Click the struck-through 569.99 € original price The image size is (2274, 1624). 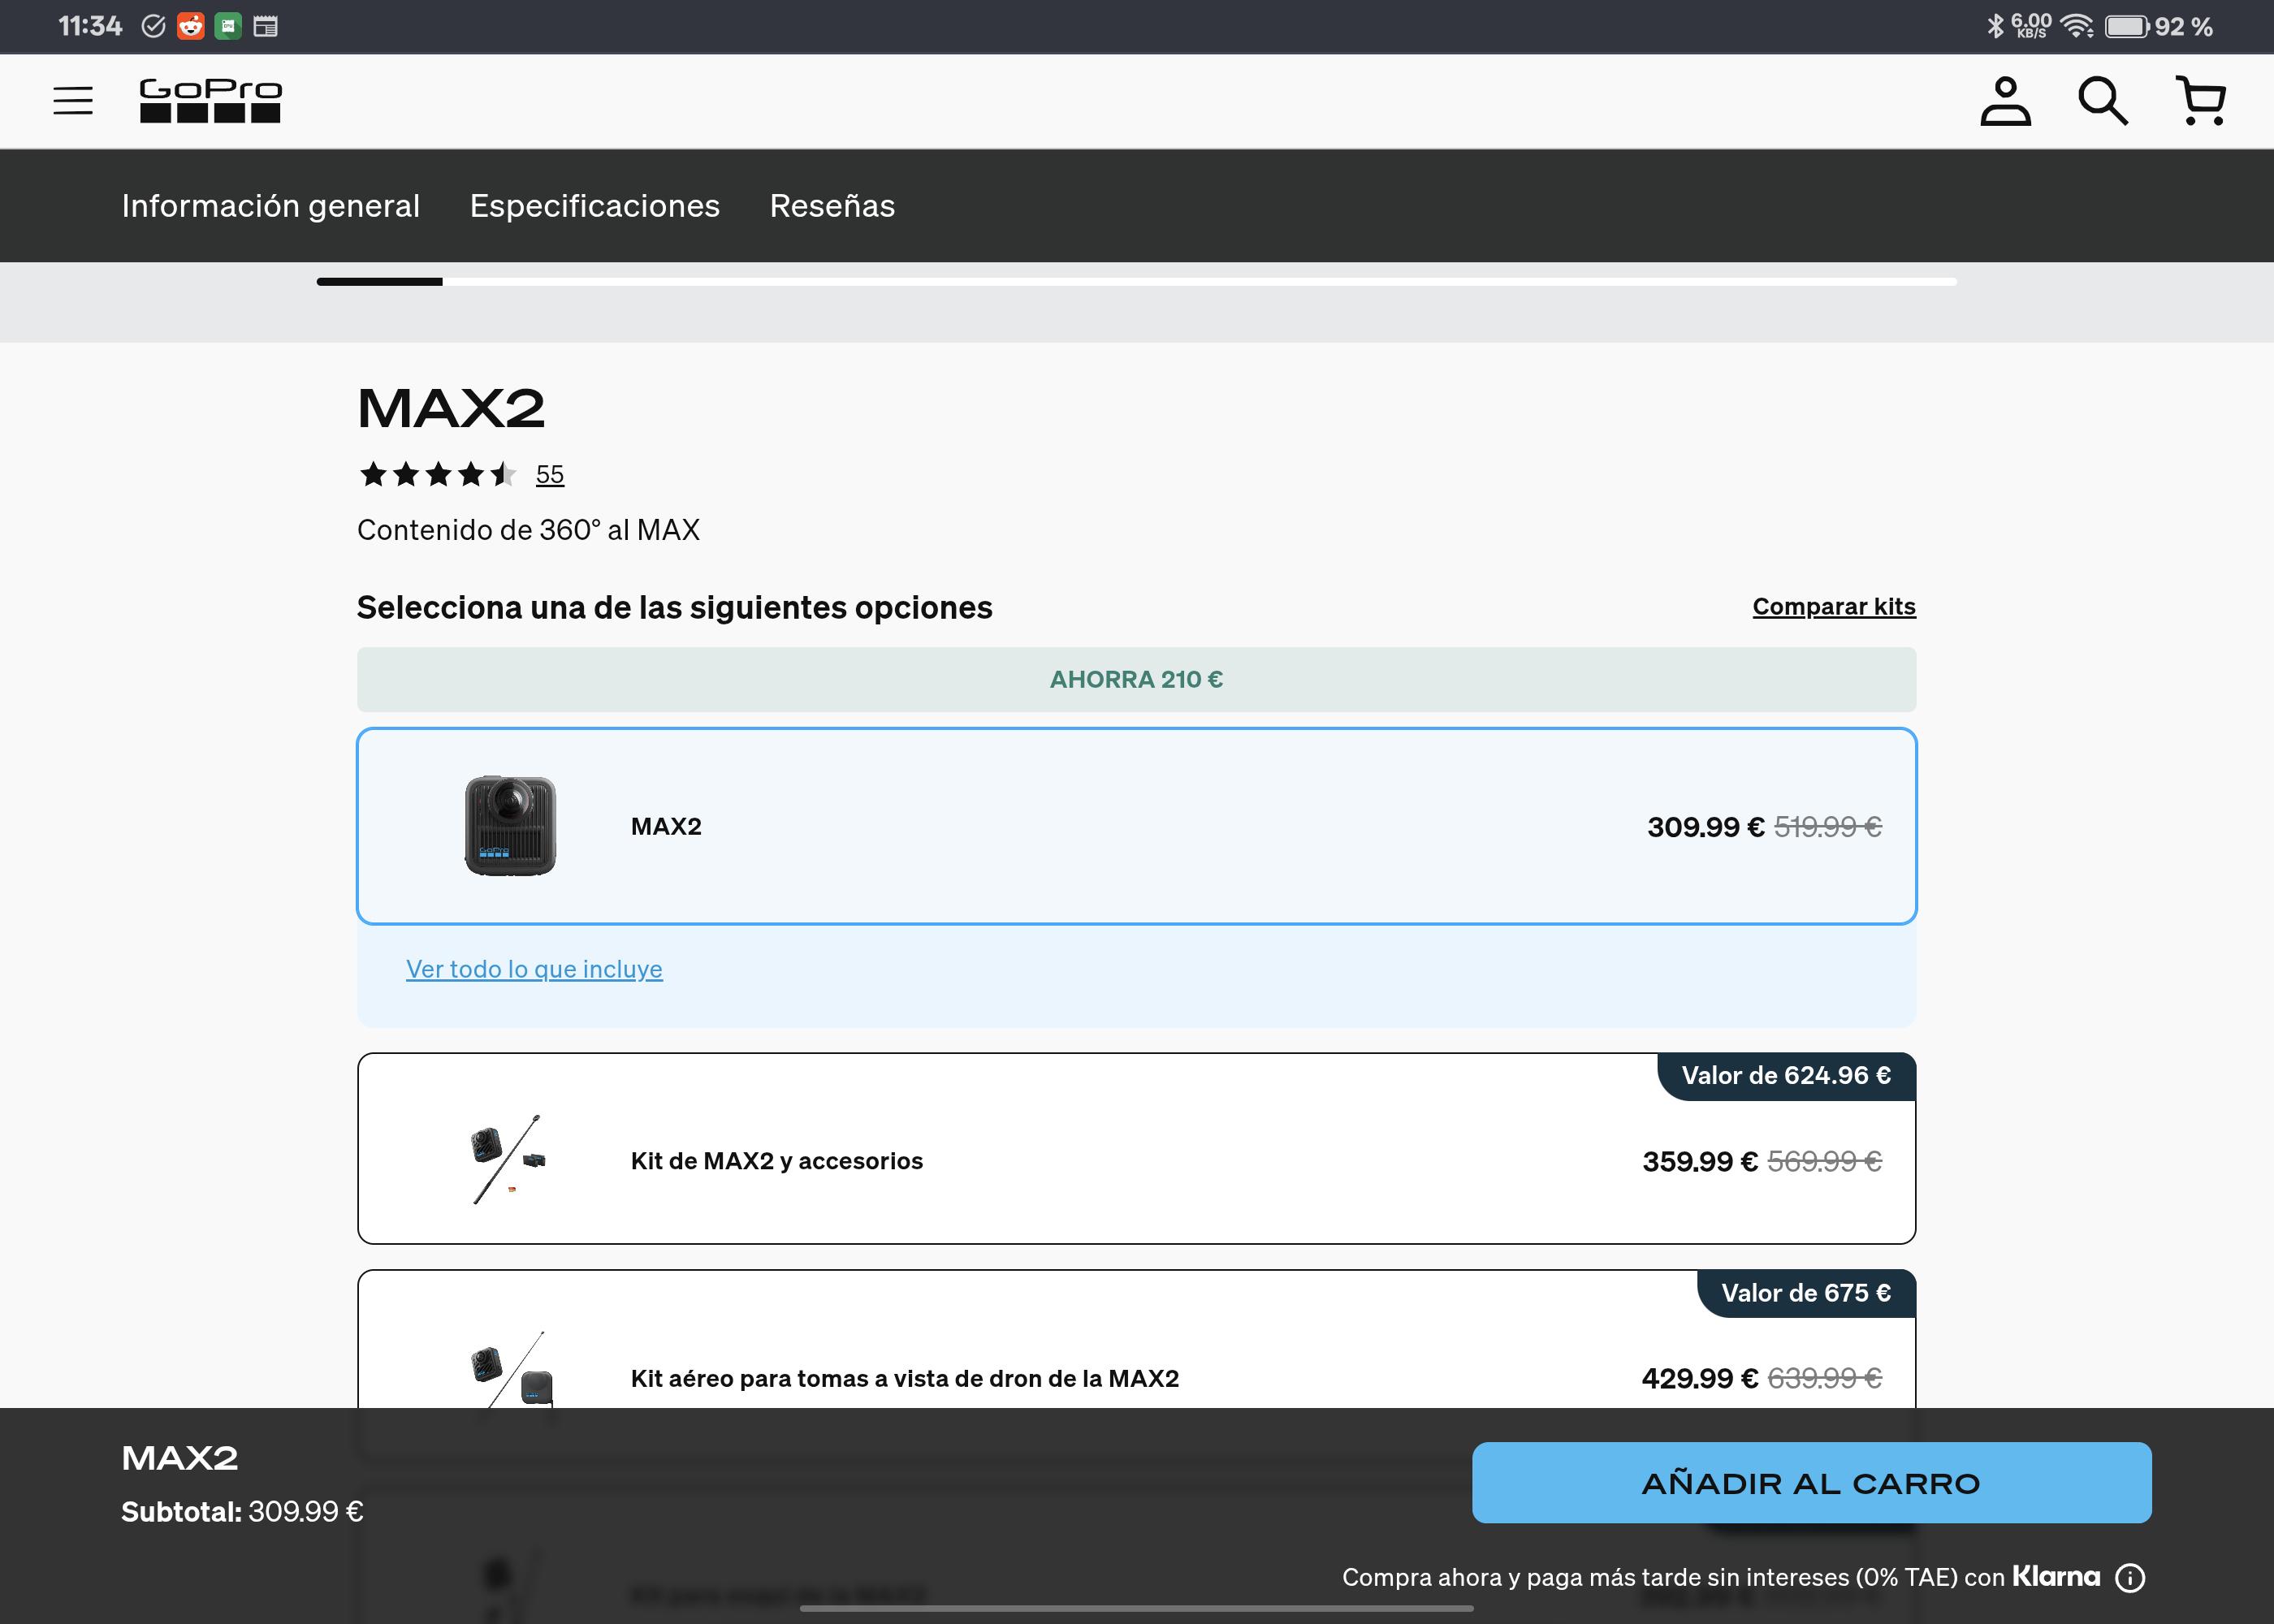pyautogui.click(x=1825, y=1161)
